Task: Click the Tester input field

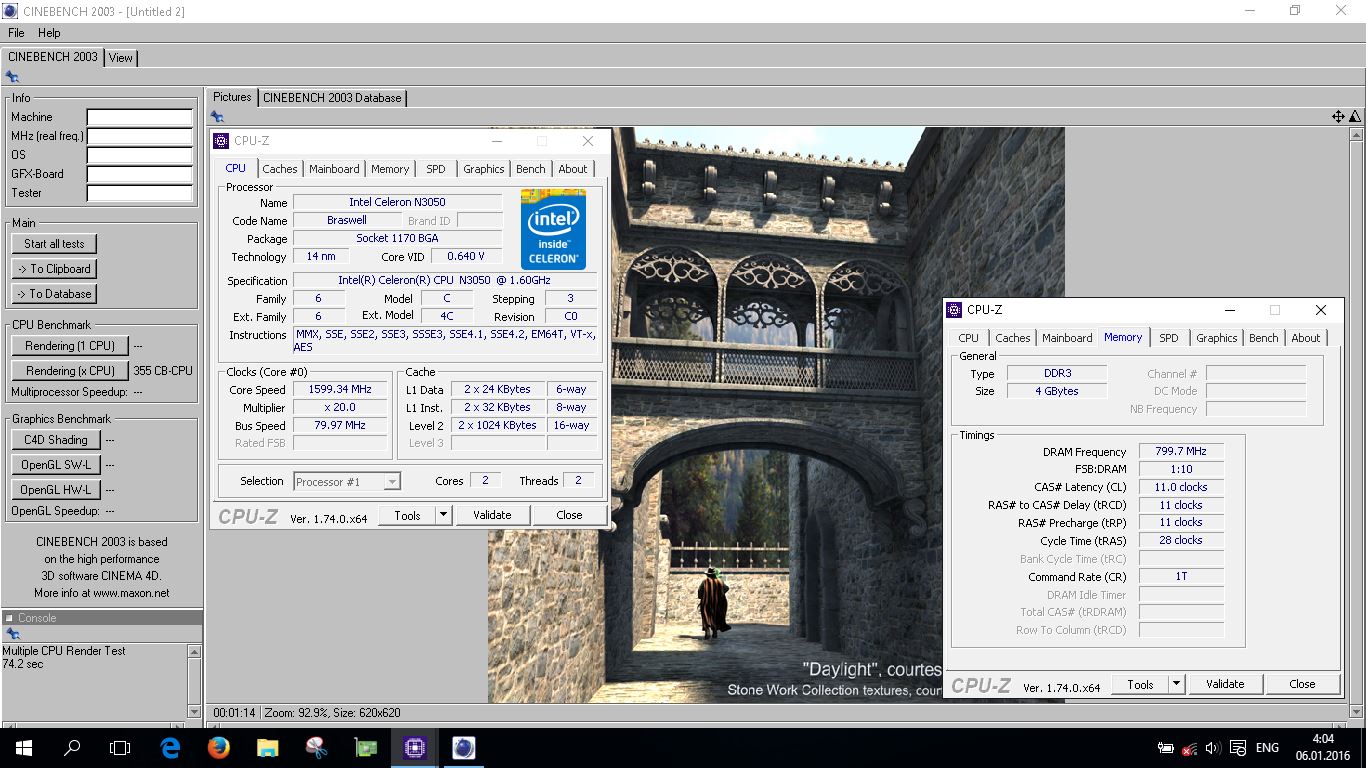Action: tap(139, 194)
